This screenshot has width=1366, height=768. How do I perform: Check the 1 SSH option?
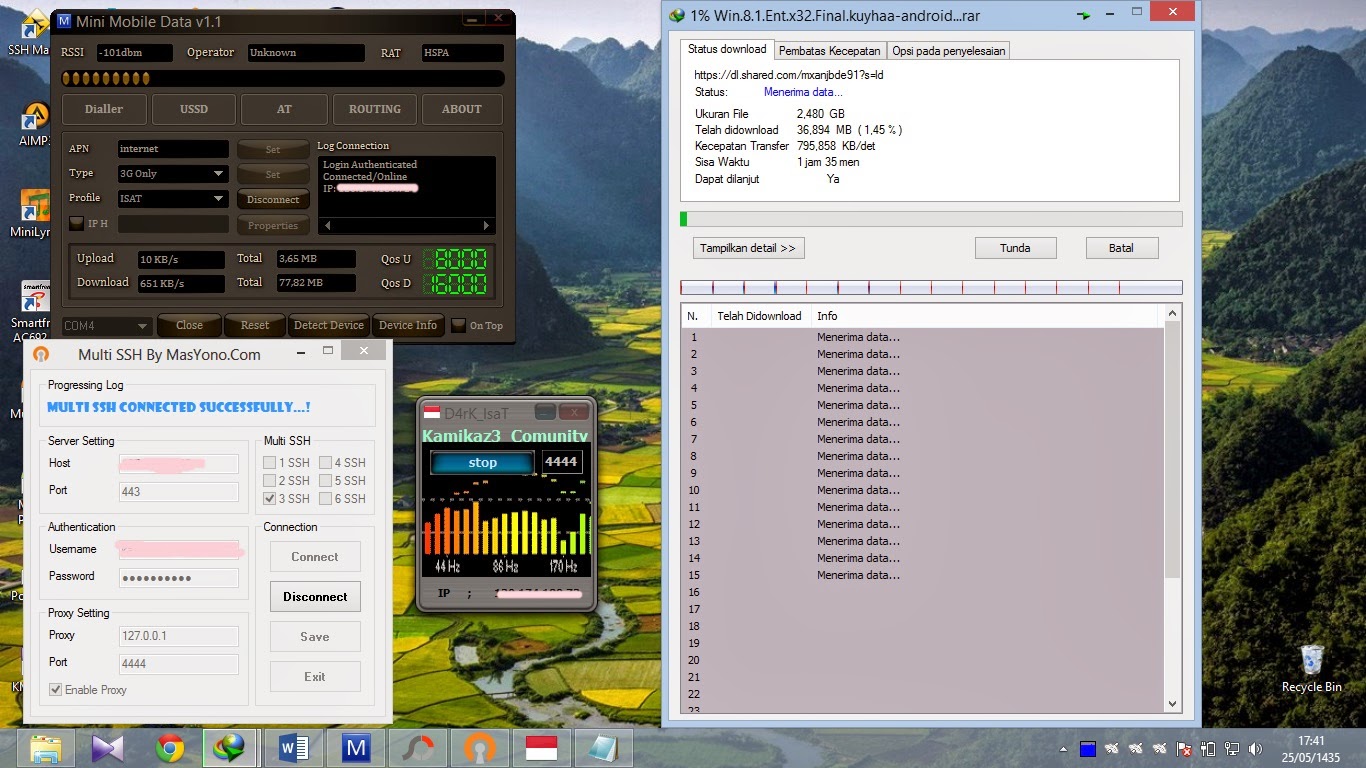pyautogui.click(x=270, y=463)
